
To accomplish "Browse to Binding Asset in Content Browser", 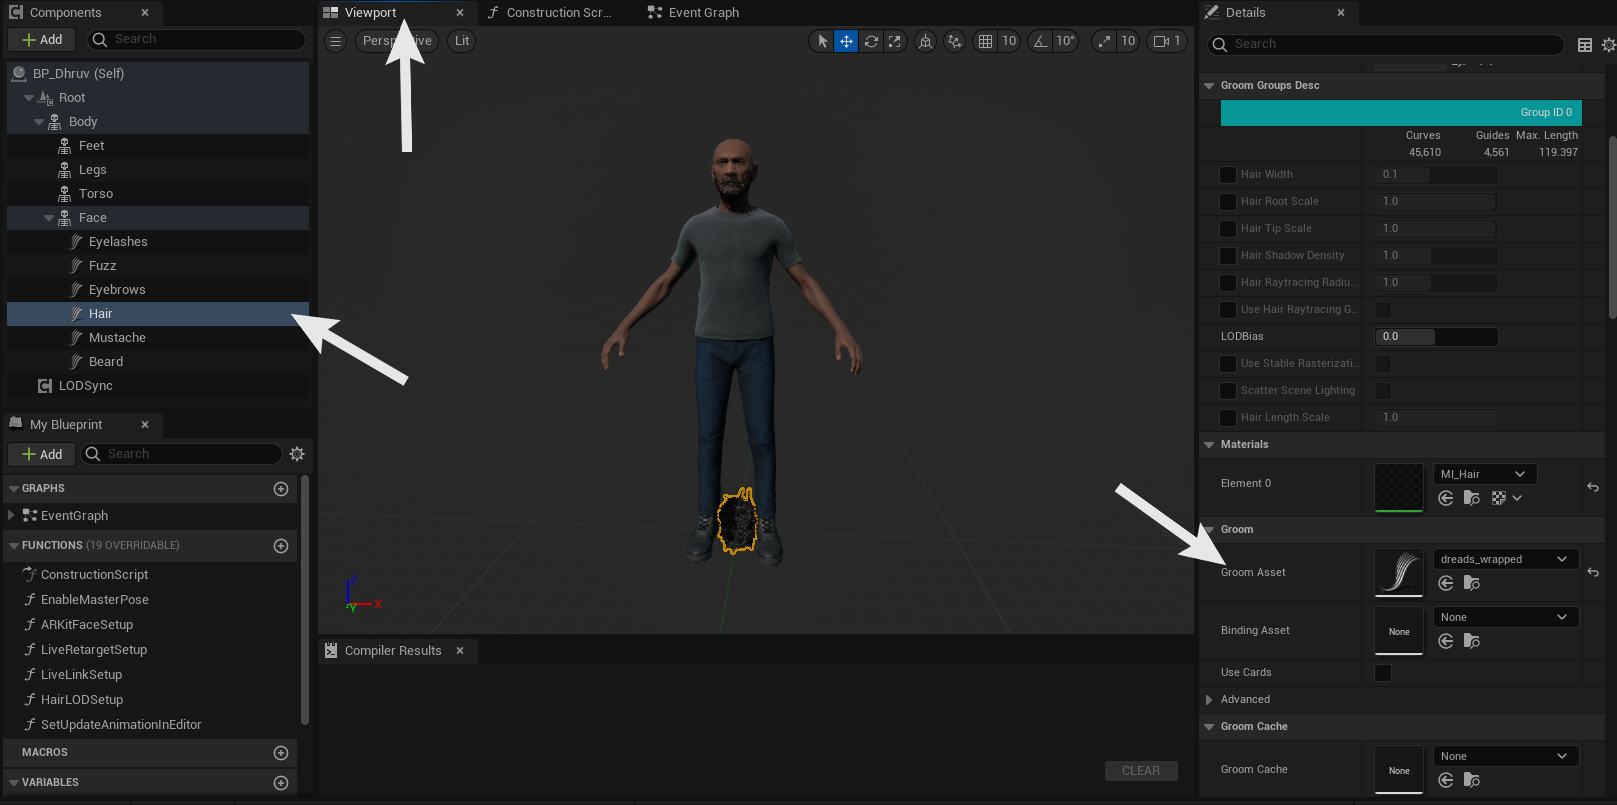I will [x=1472, y=641].
